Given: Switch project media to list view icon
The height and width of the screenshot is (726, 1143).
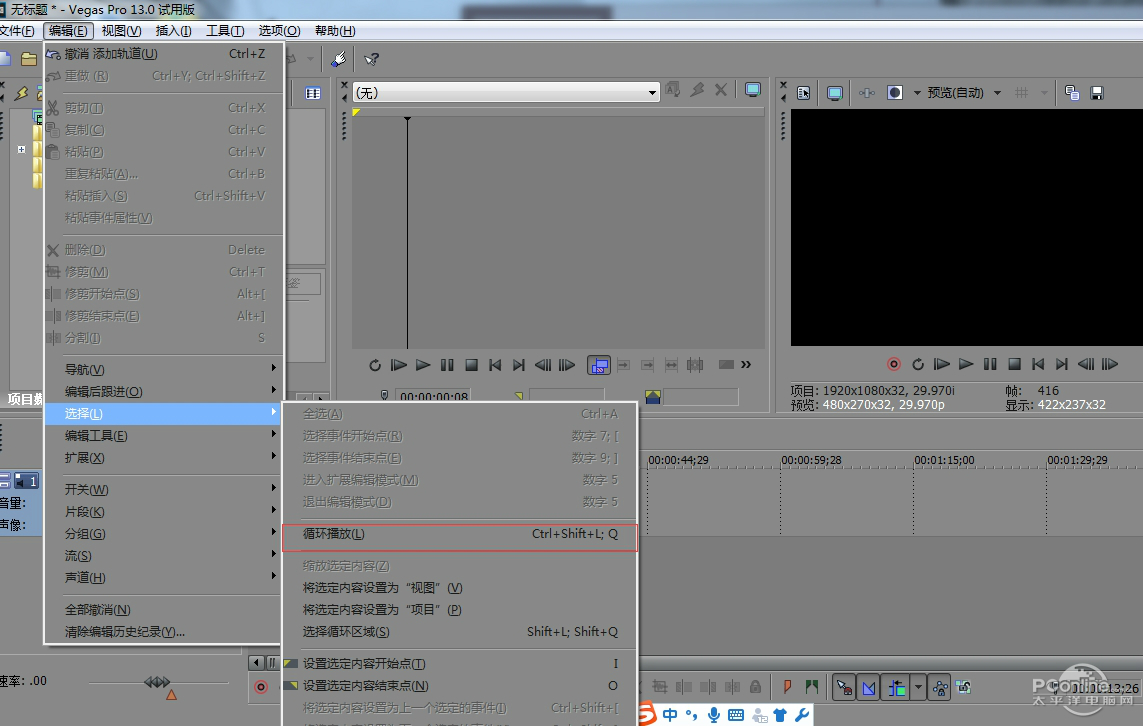Looking at the screenshot, I should [313, 93].
